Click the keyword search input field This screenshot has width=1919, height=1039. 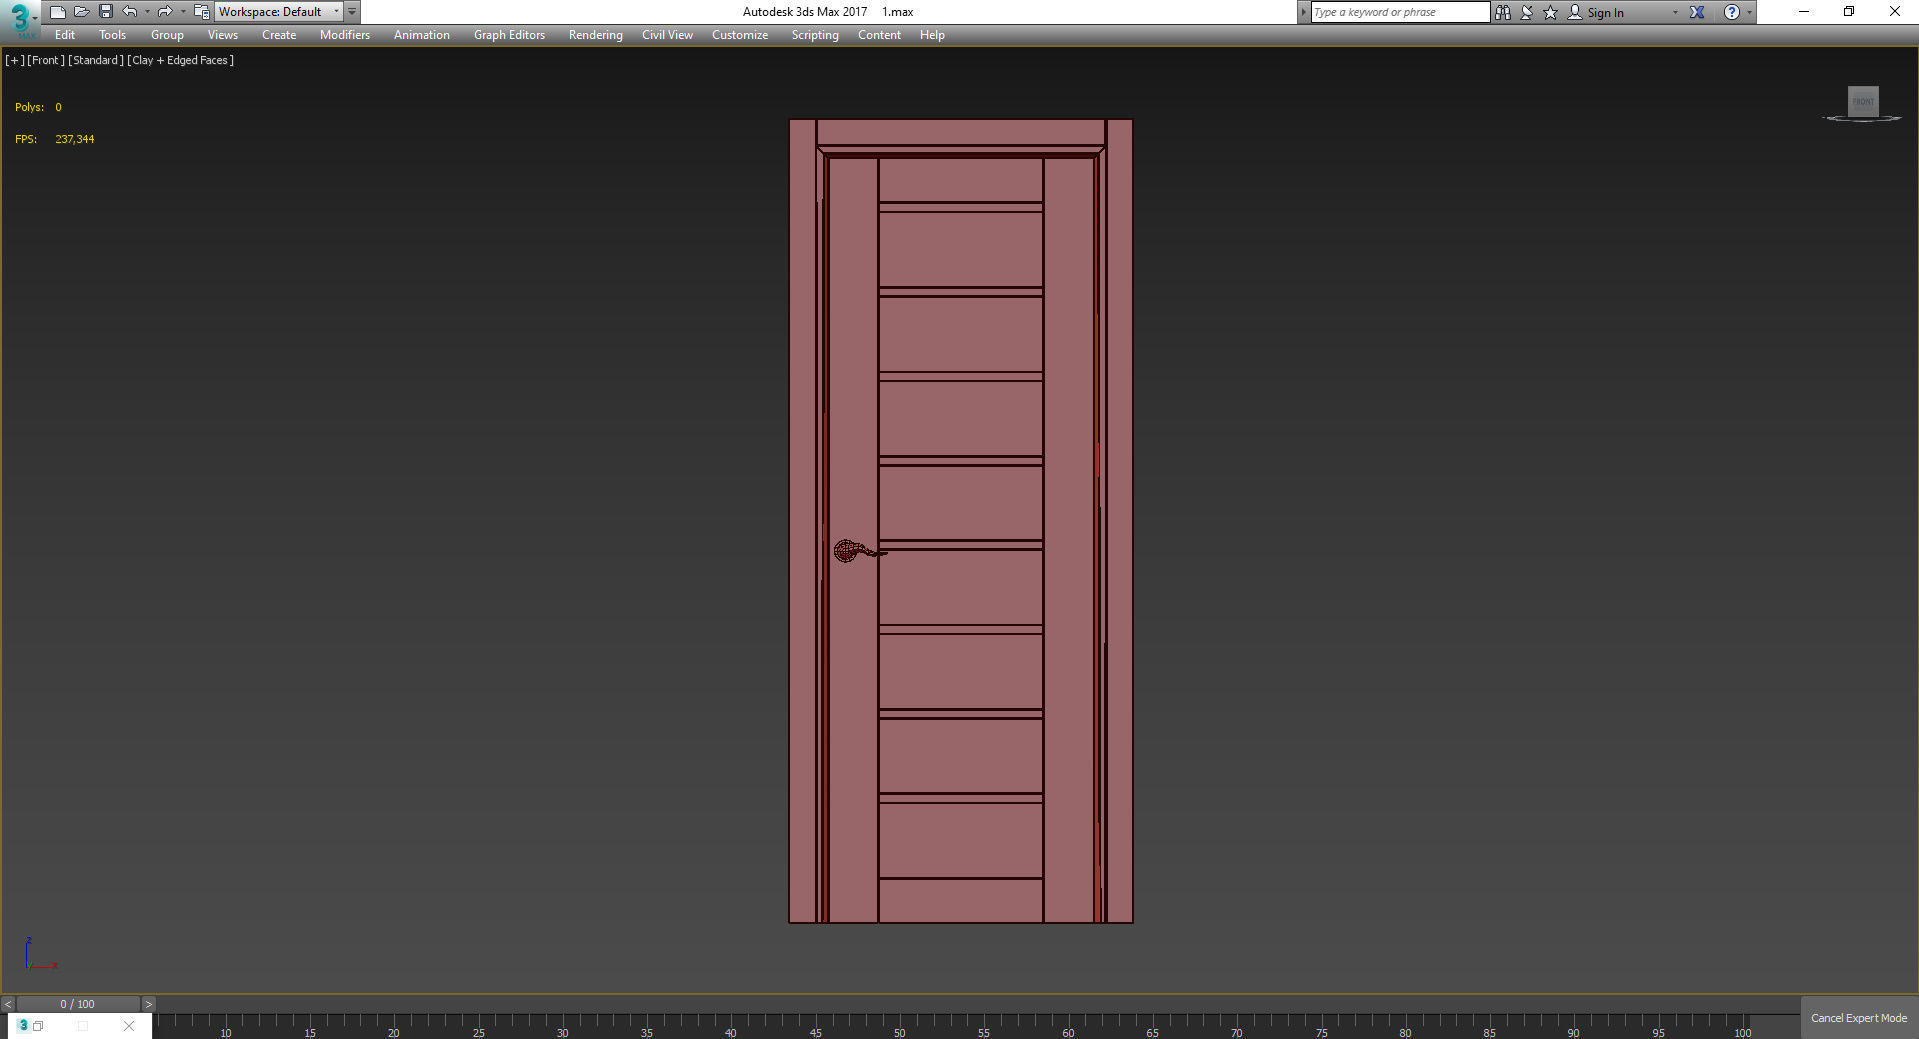(x=1400, y=12)
